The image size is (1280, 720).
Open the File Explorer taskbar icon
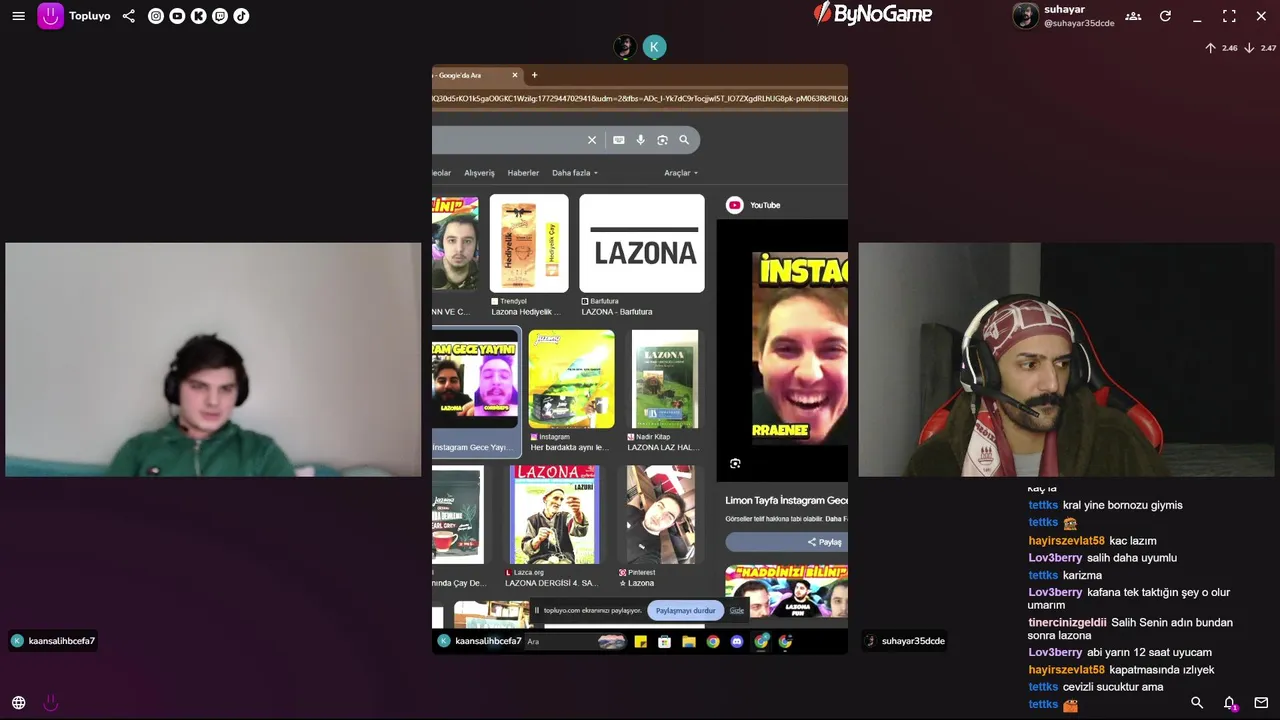click(688, 641)
